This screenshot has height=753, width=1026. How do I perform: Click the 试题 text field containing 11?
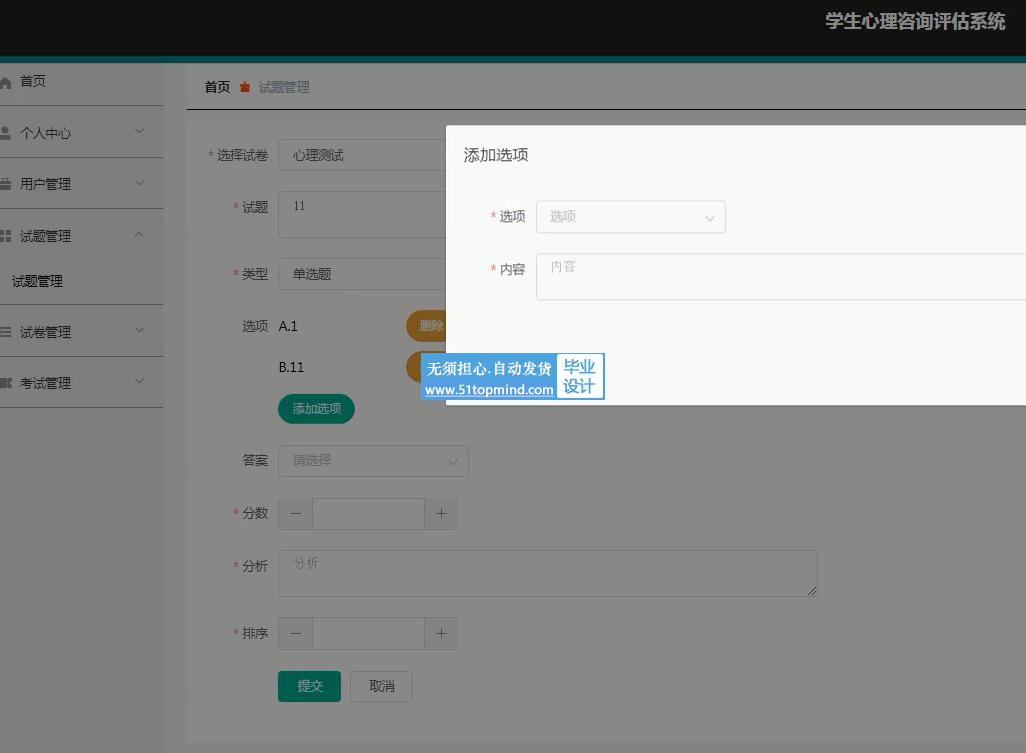[362, 214]
